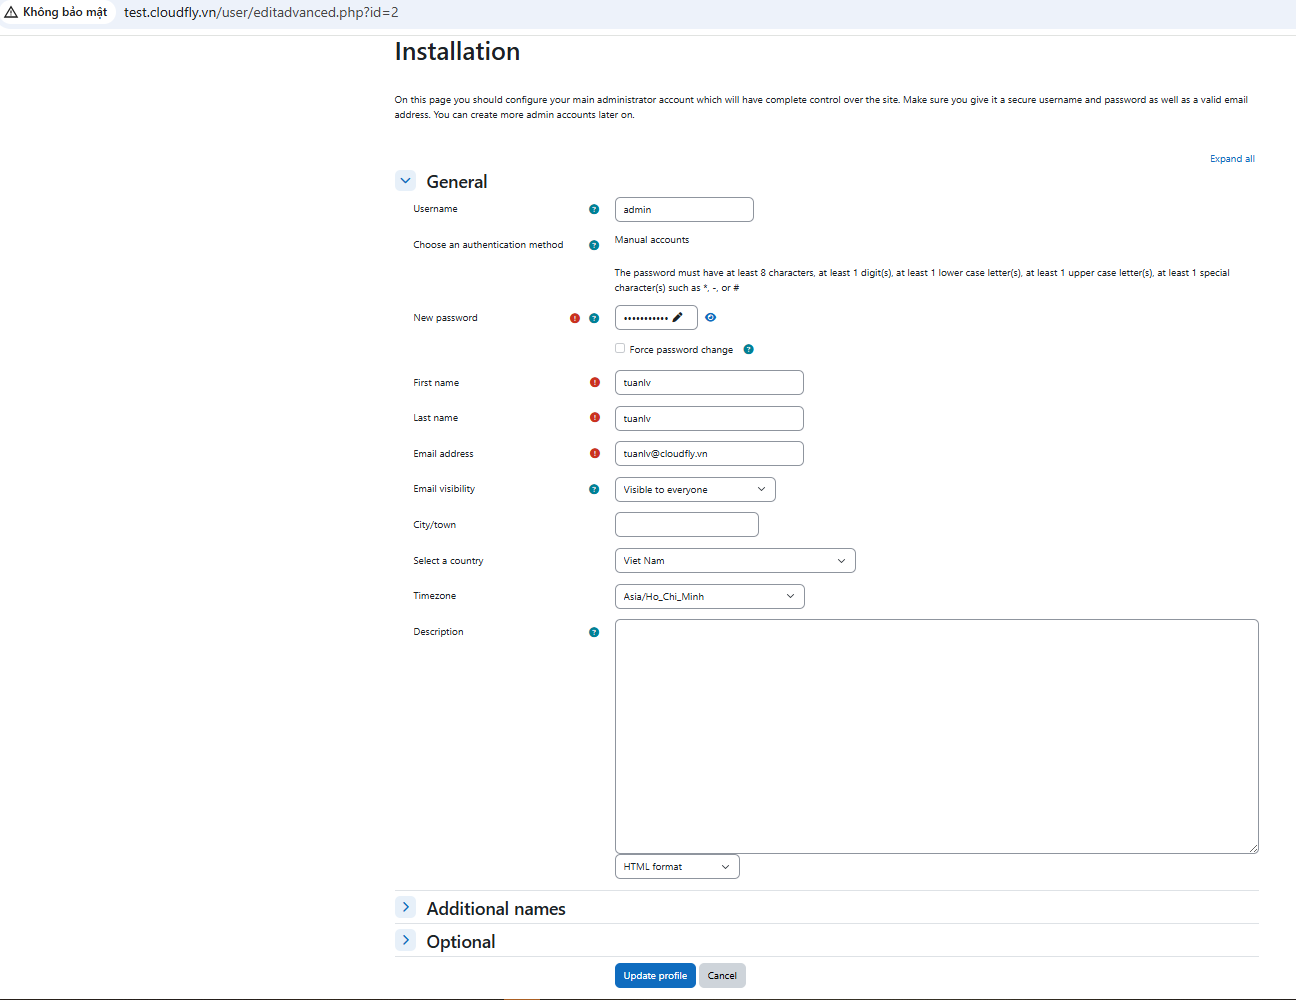Click into the City/town input field

pyautogui.click(x=686, y=524)
